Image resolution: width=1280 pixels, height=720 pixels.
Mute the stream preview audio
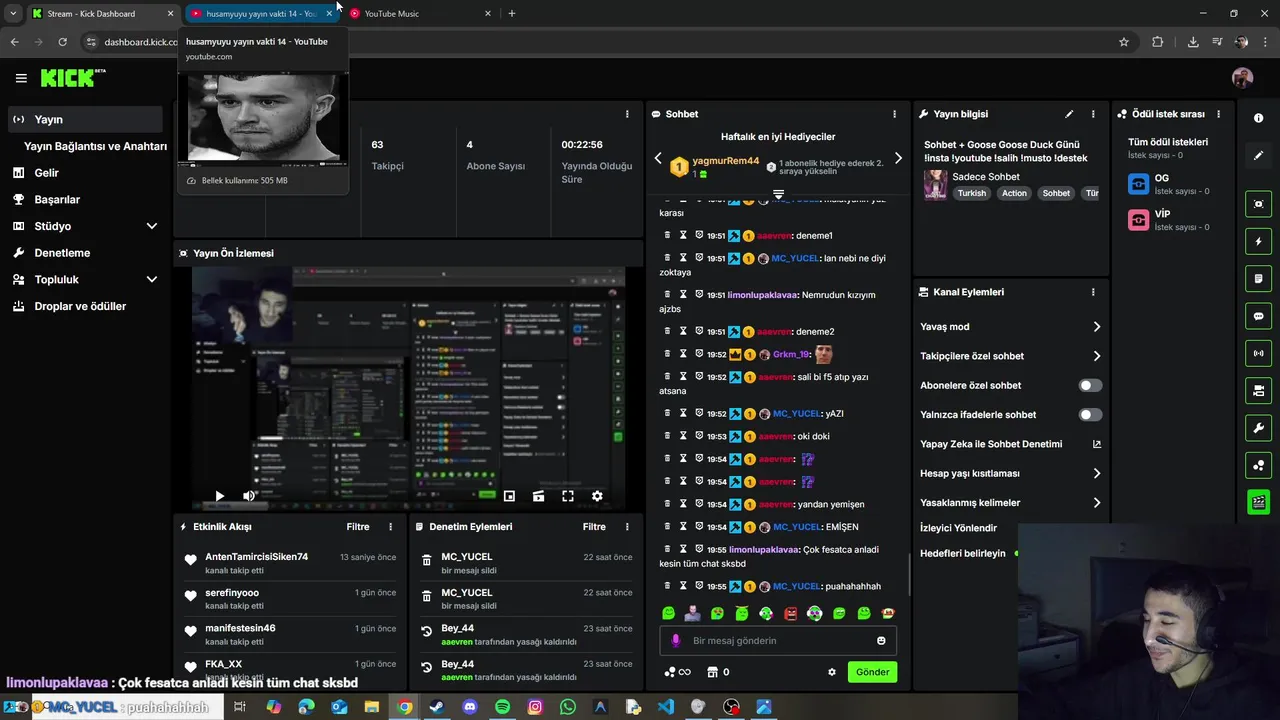pyautogui.click(x=249, y=496)
